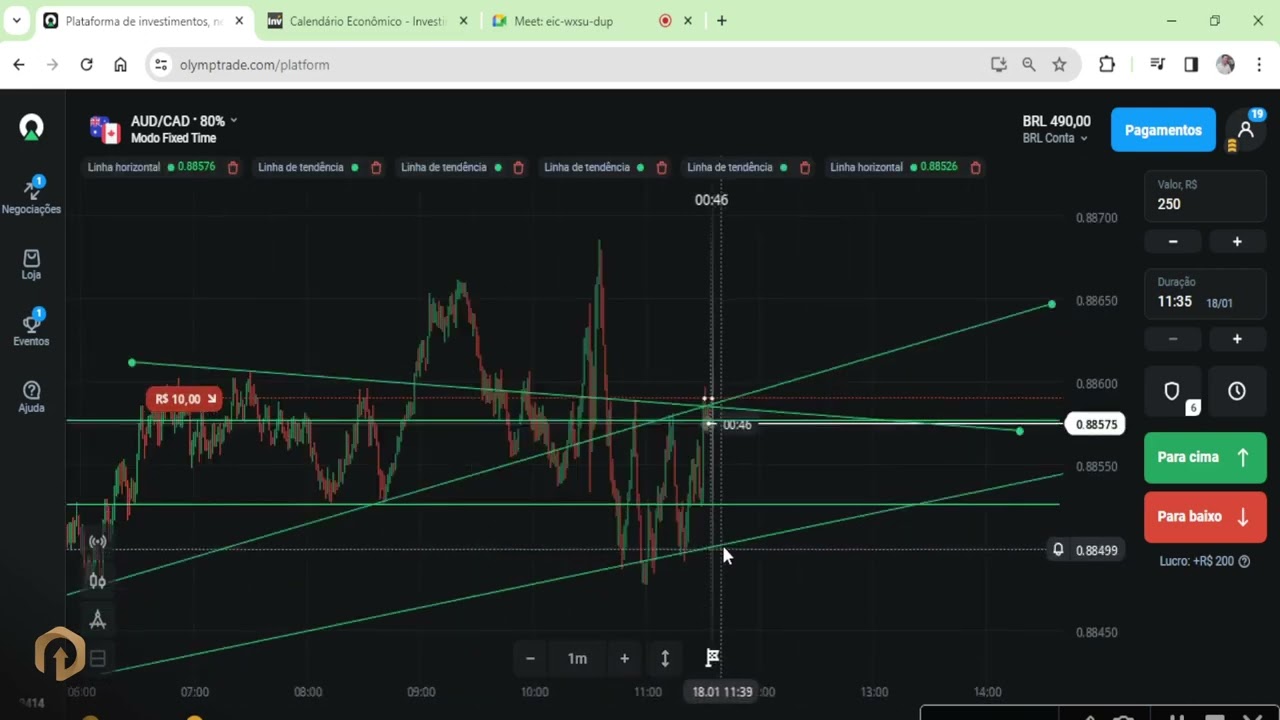This screenshot has width=1280, height=720.
Task: Click the Lucro help question mark
Action: (x=1245, y=562)
